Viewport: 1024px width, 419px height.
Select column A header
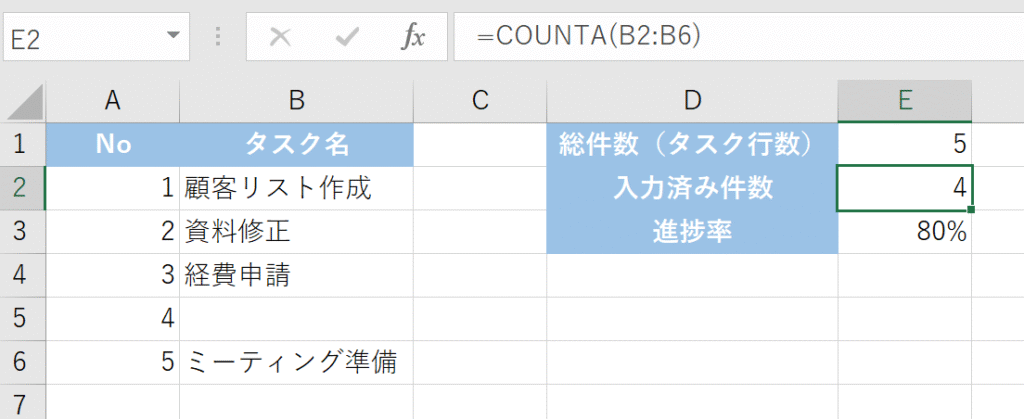(112, 101)
